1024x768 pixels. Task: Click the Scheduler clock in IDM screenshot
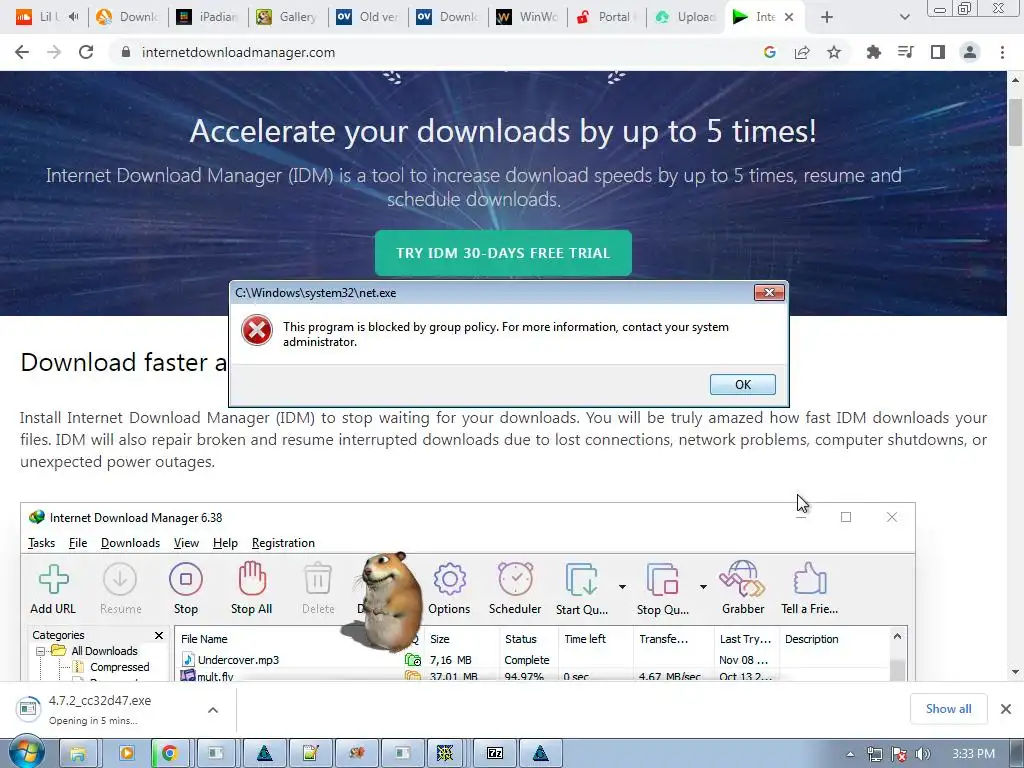(x=515, y=579)
